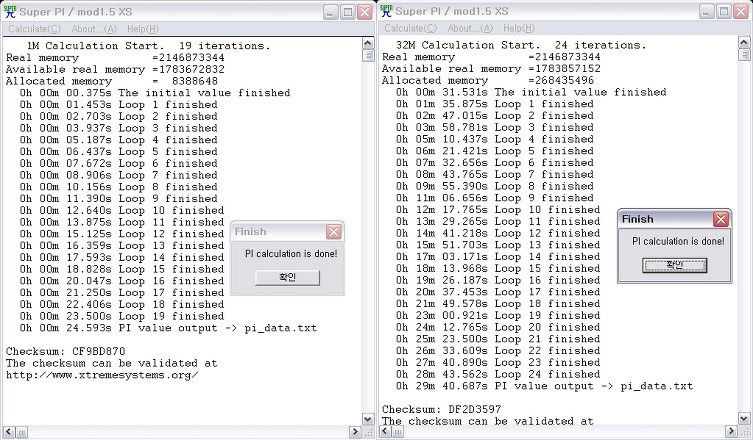The image size is (753, 440).
Task: Click horizontal scrollbar thumb in left window
Action: pyautogui.click(x=22, y=431)
